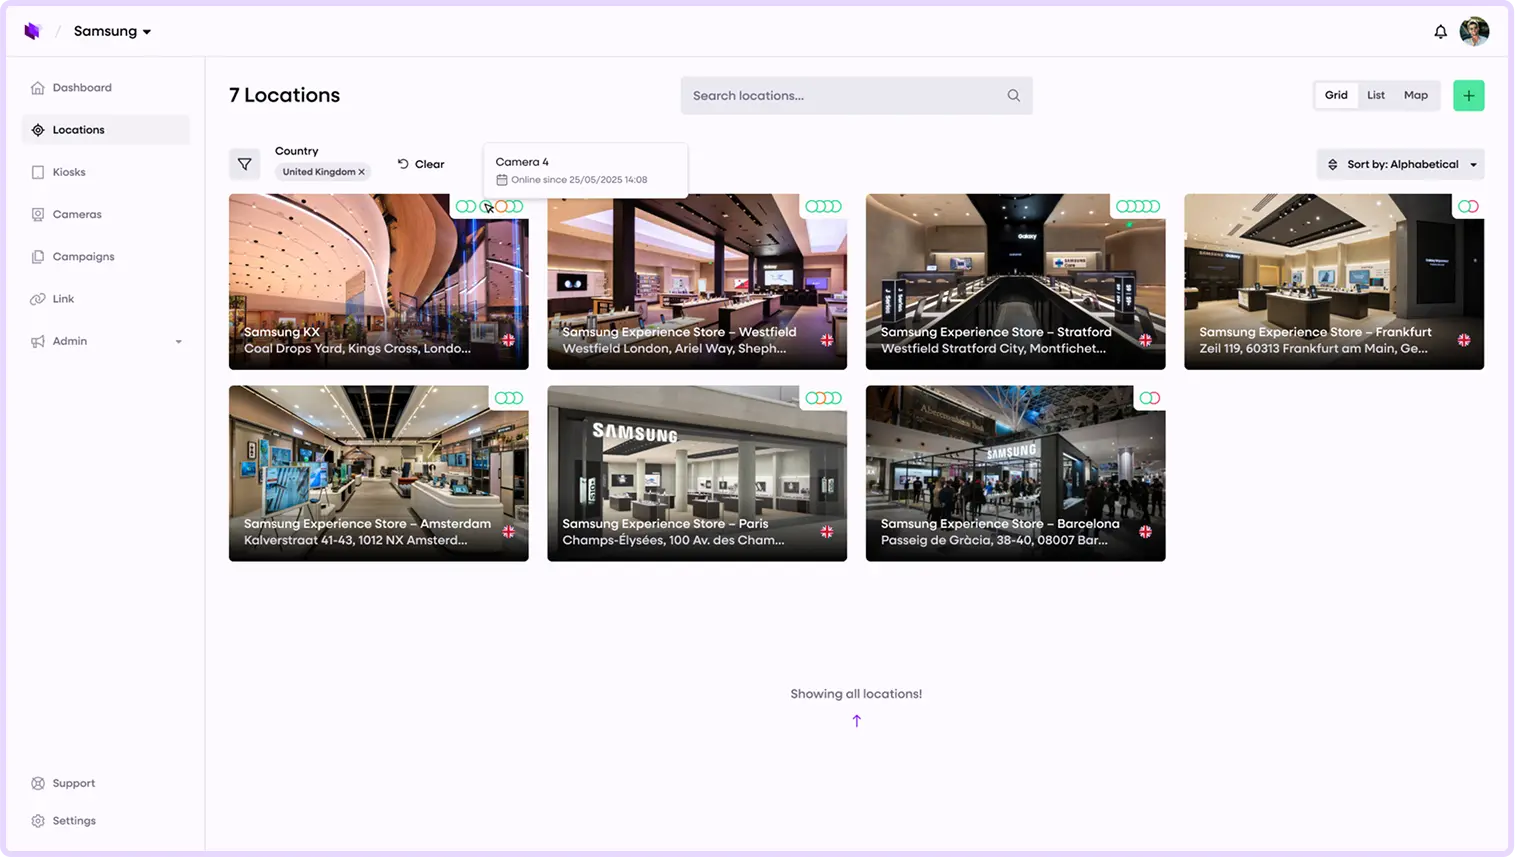The height and width of the screenshot is (857, 1515).
Task: Click camera status rings on Barcelona card
Action: pos(1150,398)
